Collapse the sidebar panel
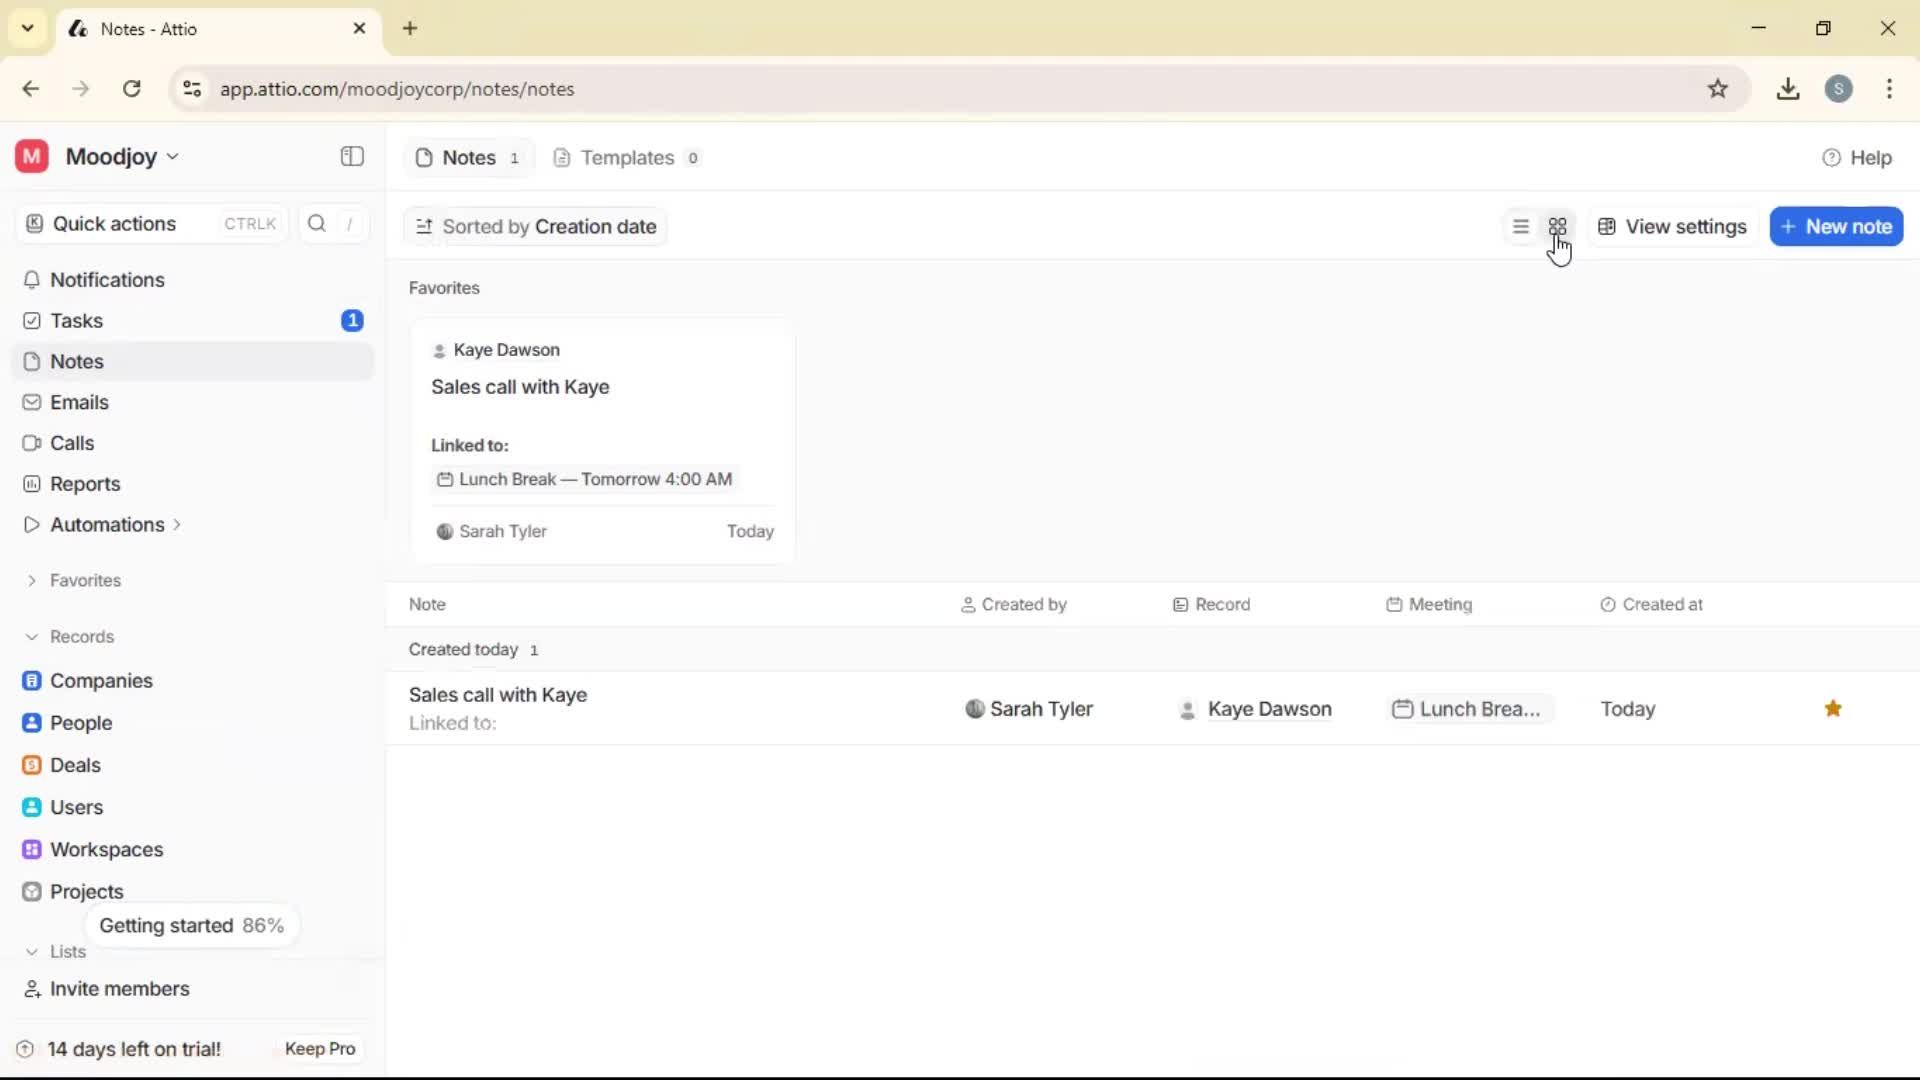This screenshot has height=1080, width=1920. point(351,156)
